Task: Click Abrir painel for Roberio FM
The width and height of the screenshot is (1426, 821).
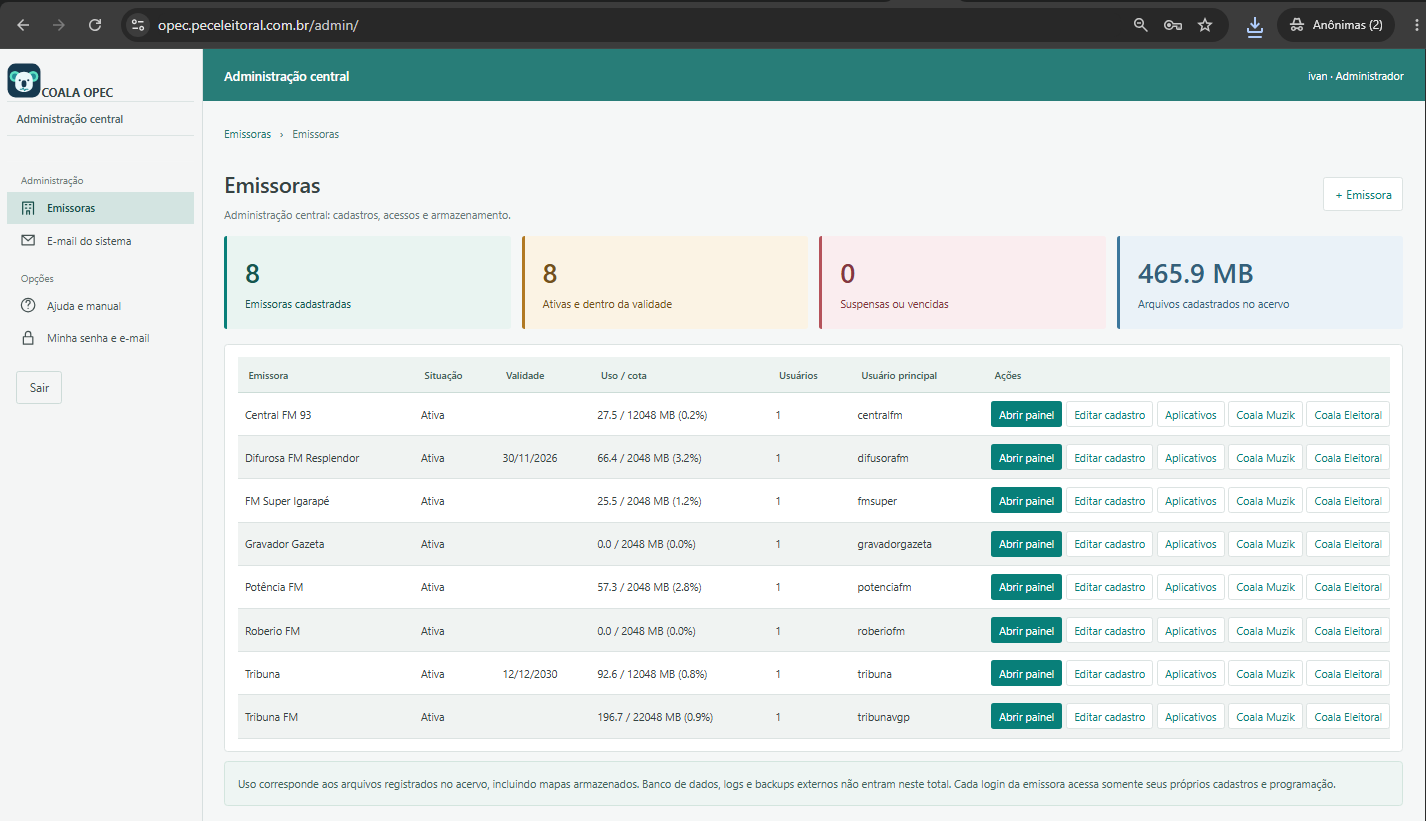Action: [1026, 631]
